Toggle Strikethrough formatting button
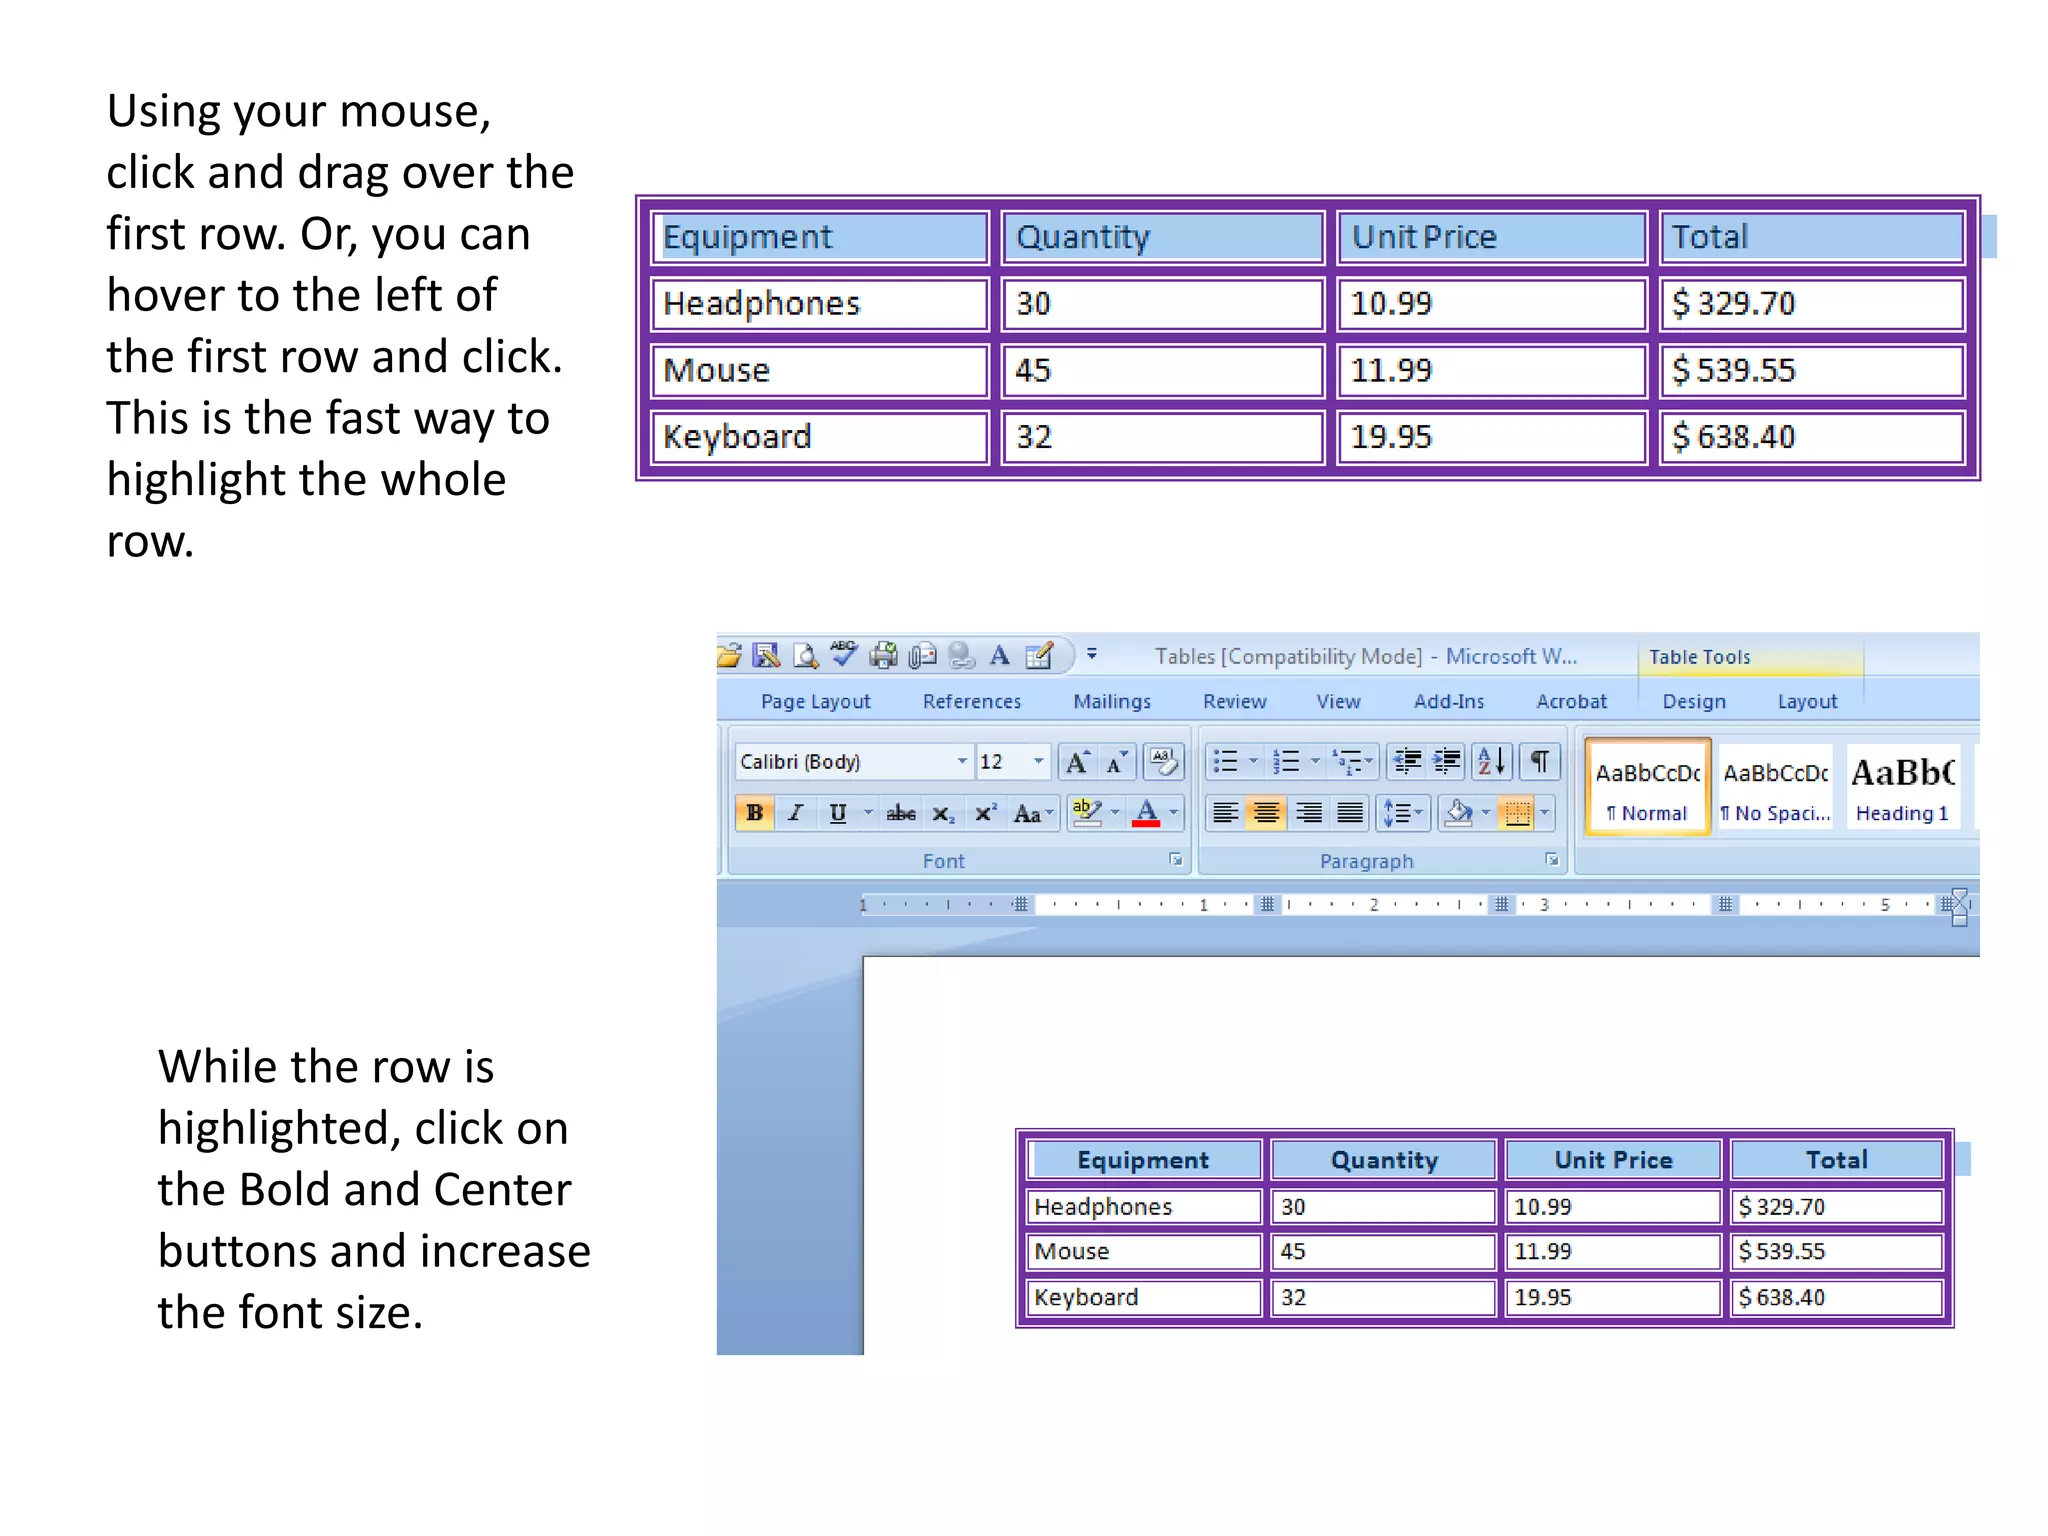Viewport: 2048px width, 1536px height. (901, 813)
